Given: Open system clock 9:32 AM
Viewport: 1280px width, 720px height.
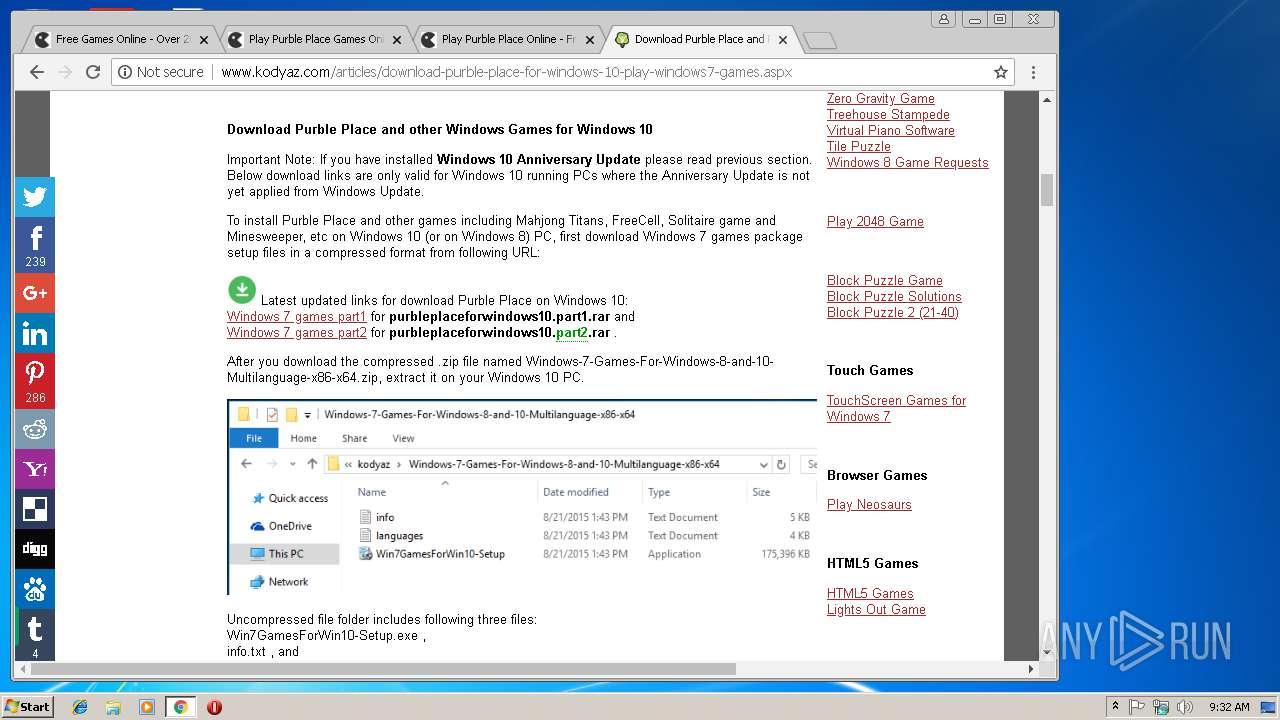Looking at the screenshot, I should pyautogui.click(x=1229, y=707).
